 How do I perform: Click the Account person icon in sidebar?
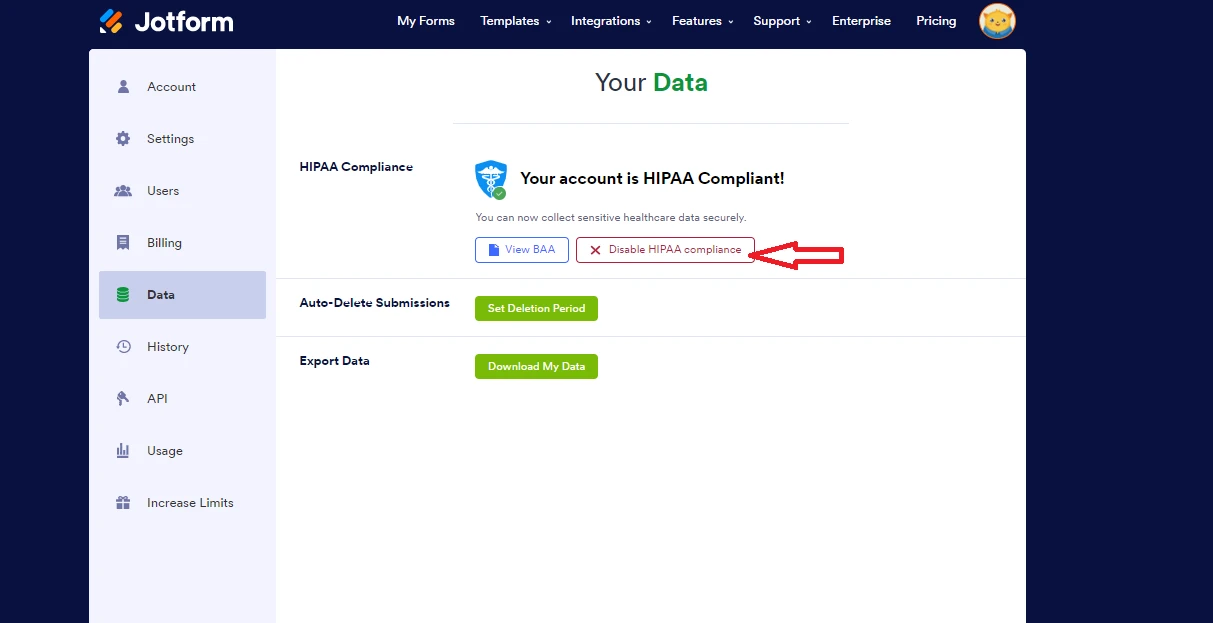[x=123, y=87]
